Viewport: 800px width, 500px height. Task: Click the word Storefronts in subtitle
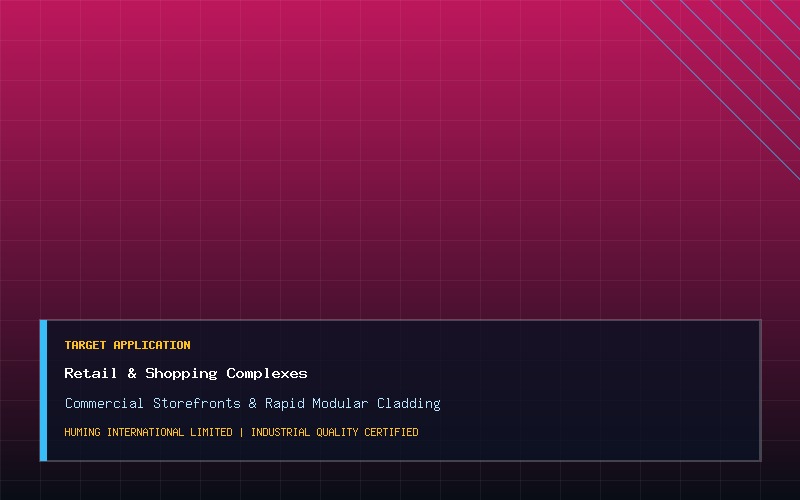[x=197, y=403]
